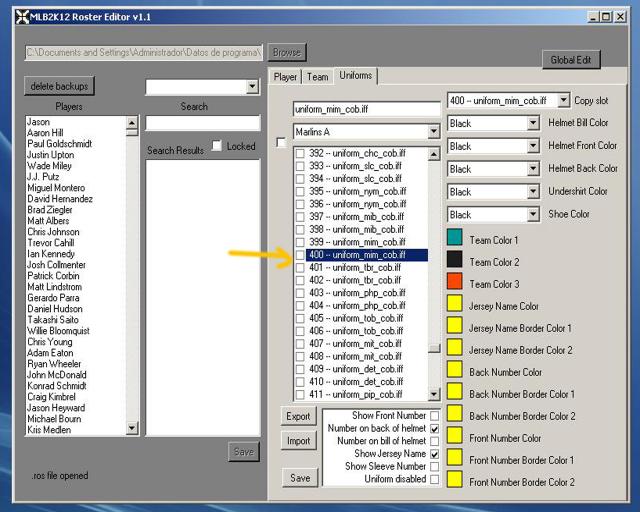The image size is (640, 512).
Task: Change Jersey Name Border Color 2 swatch
Action: [454, 347]
